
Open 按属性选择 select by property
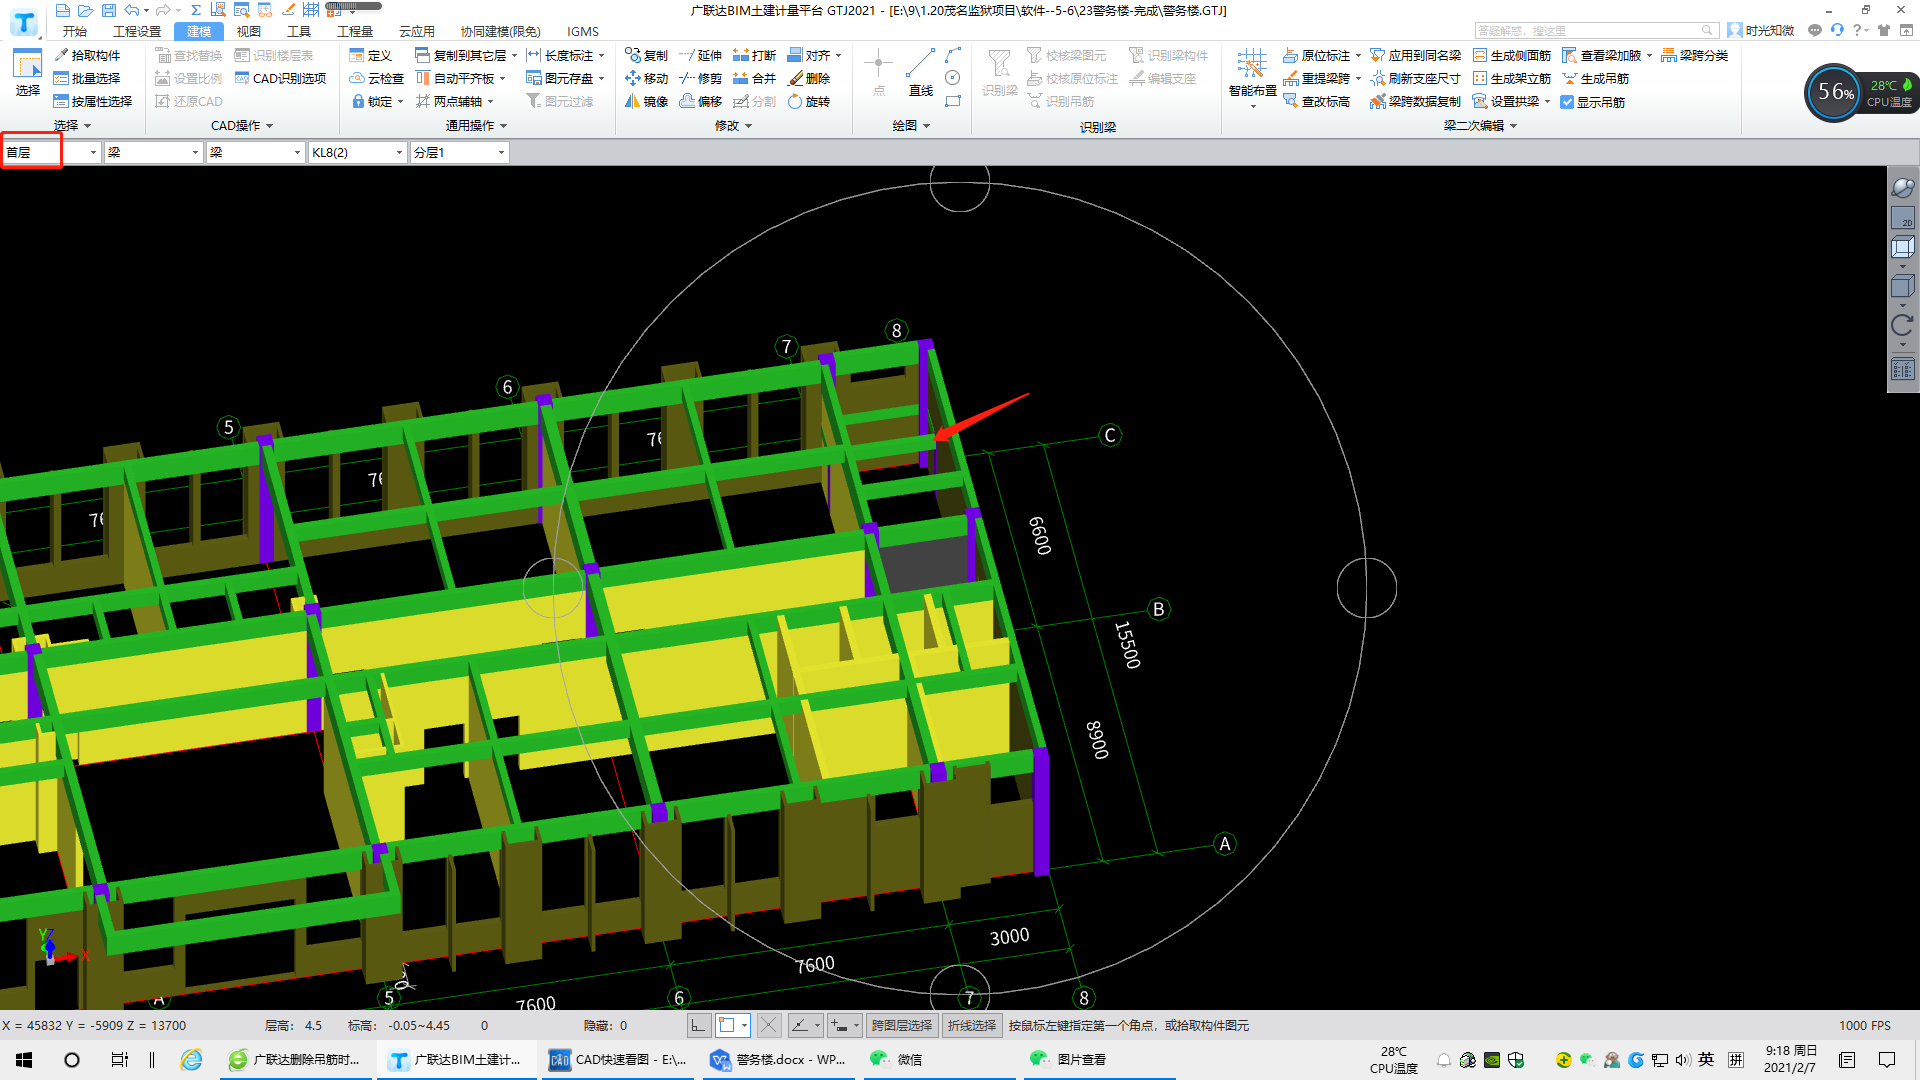click(x=93, y=101)
